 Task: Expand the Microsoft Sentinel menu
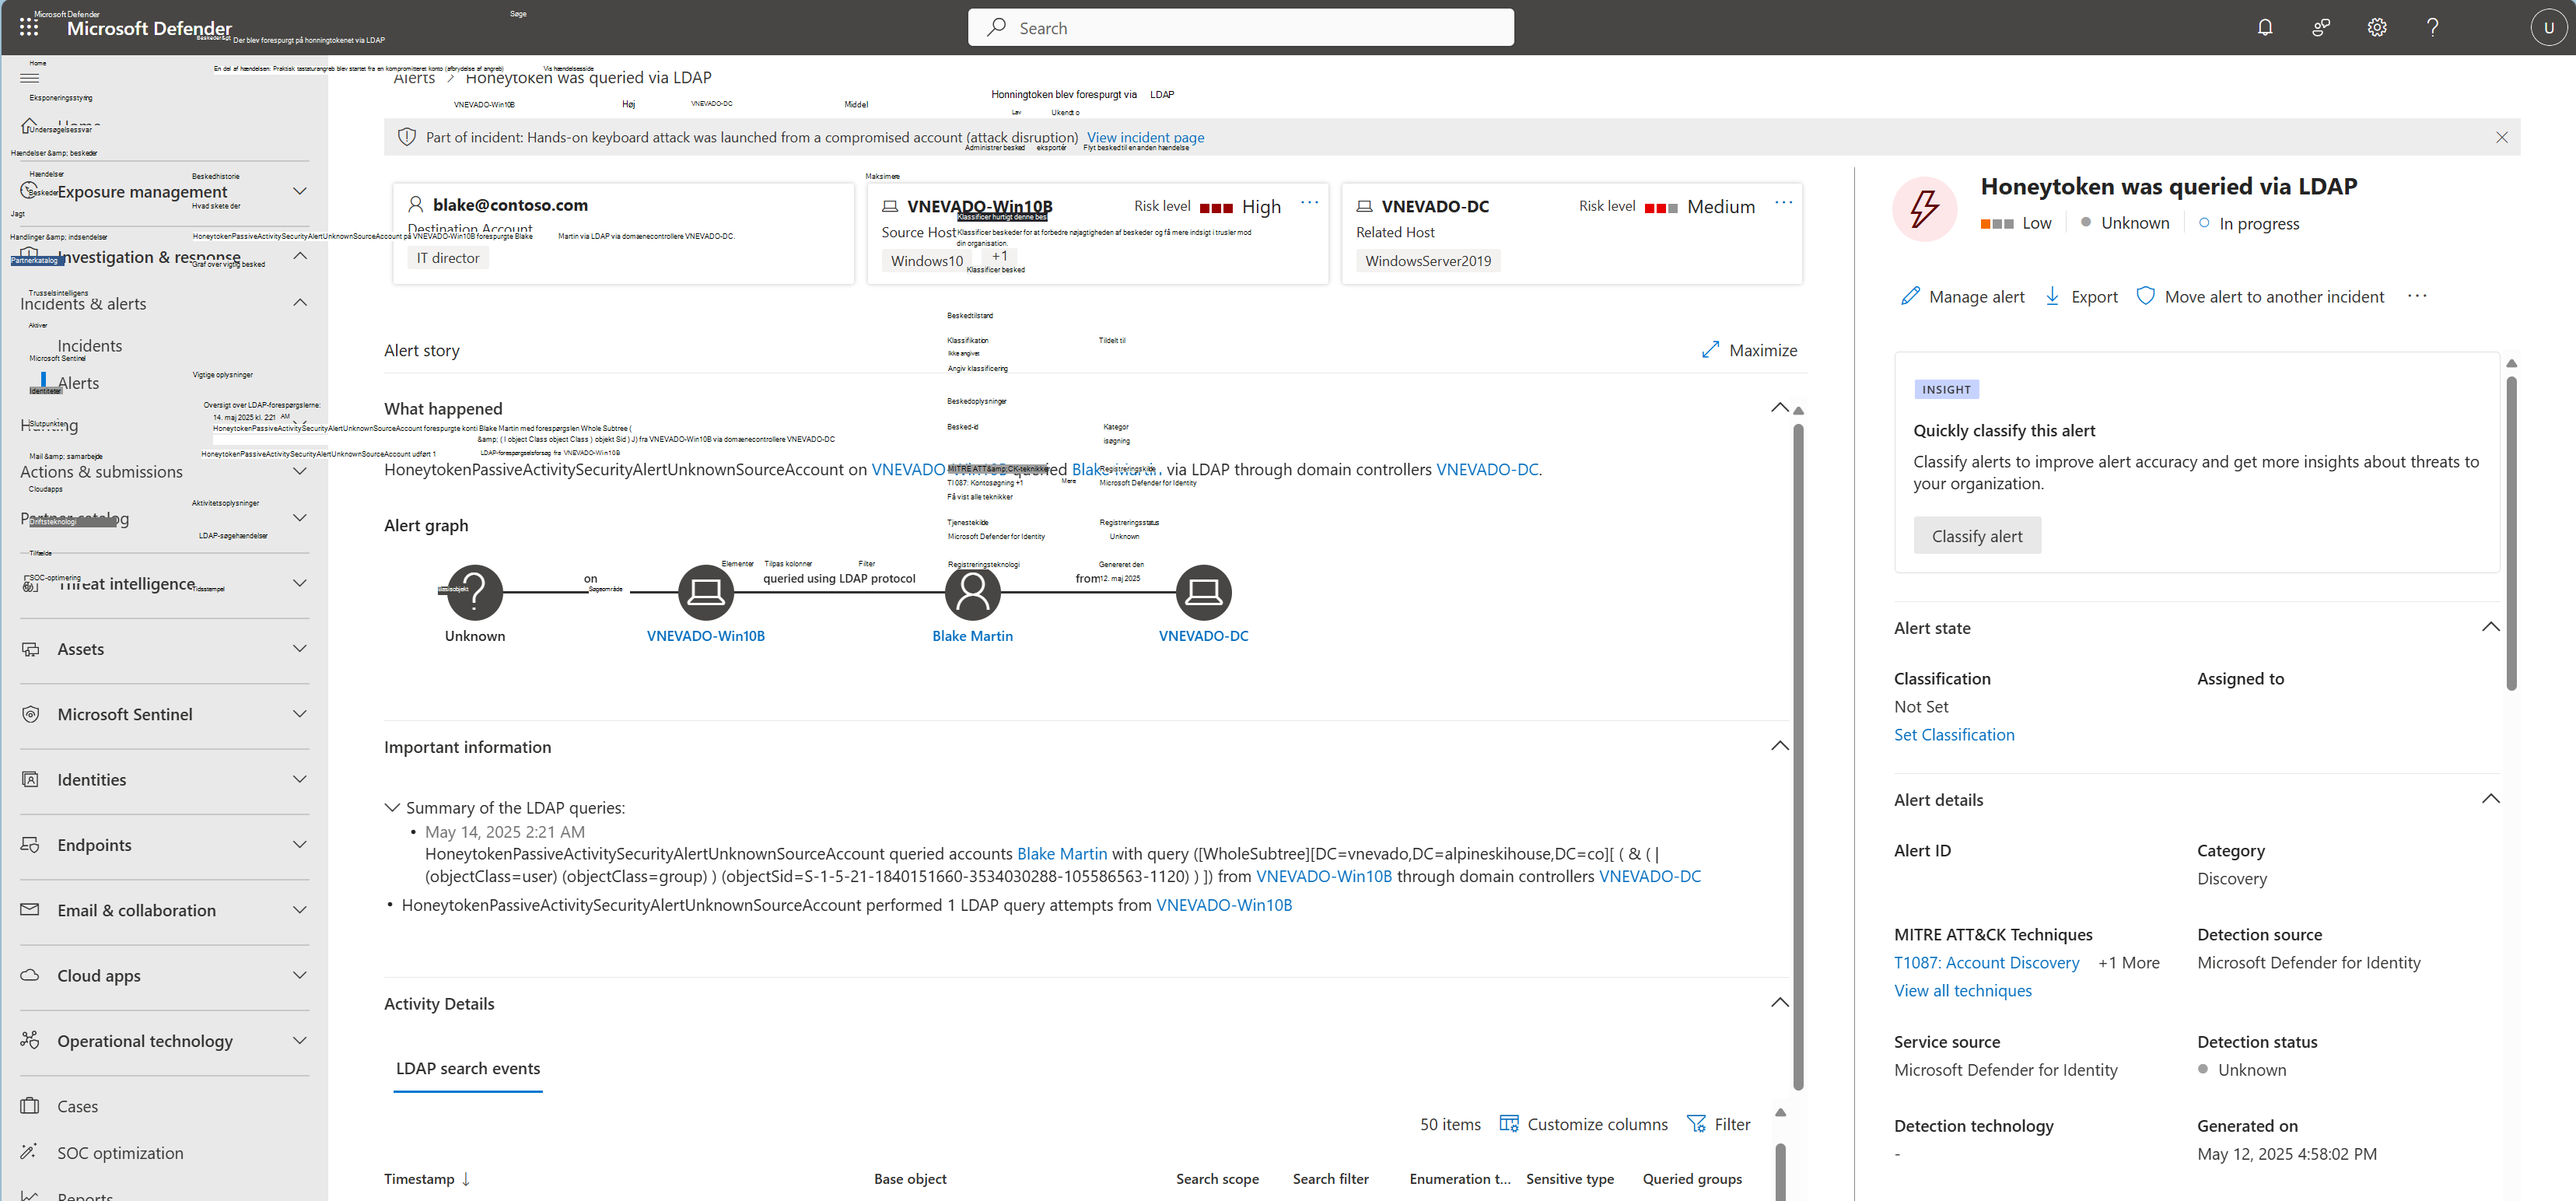(299, 713)
